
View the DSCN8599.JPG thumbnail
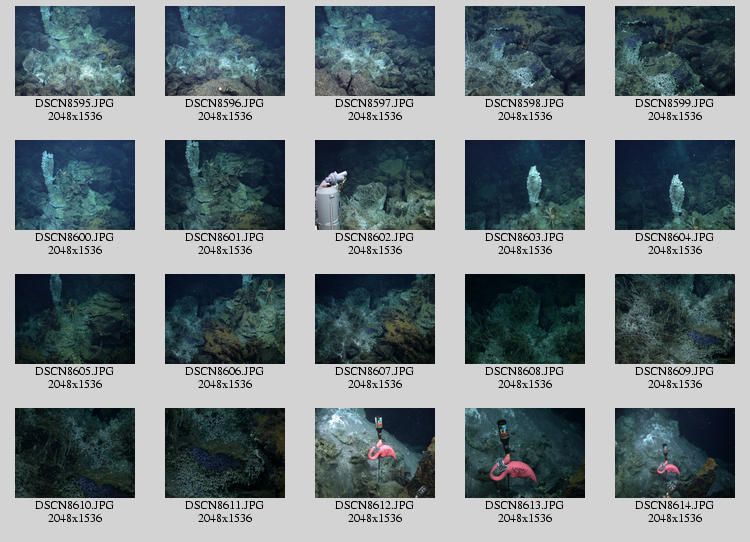click(x=675, y=51)
